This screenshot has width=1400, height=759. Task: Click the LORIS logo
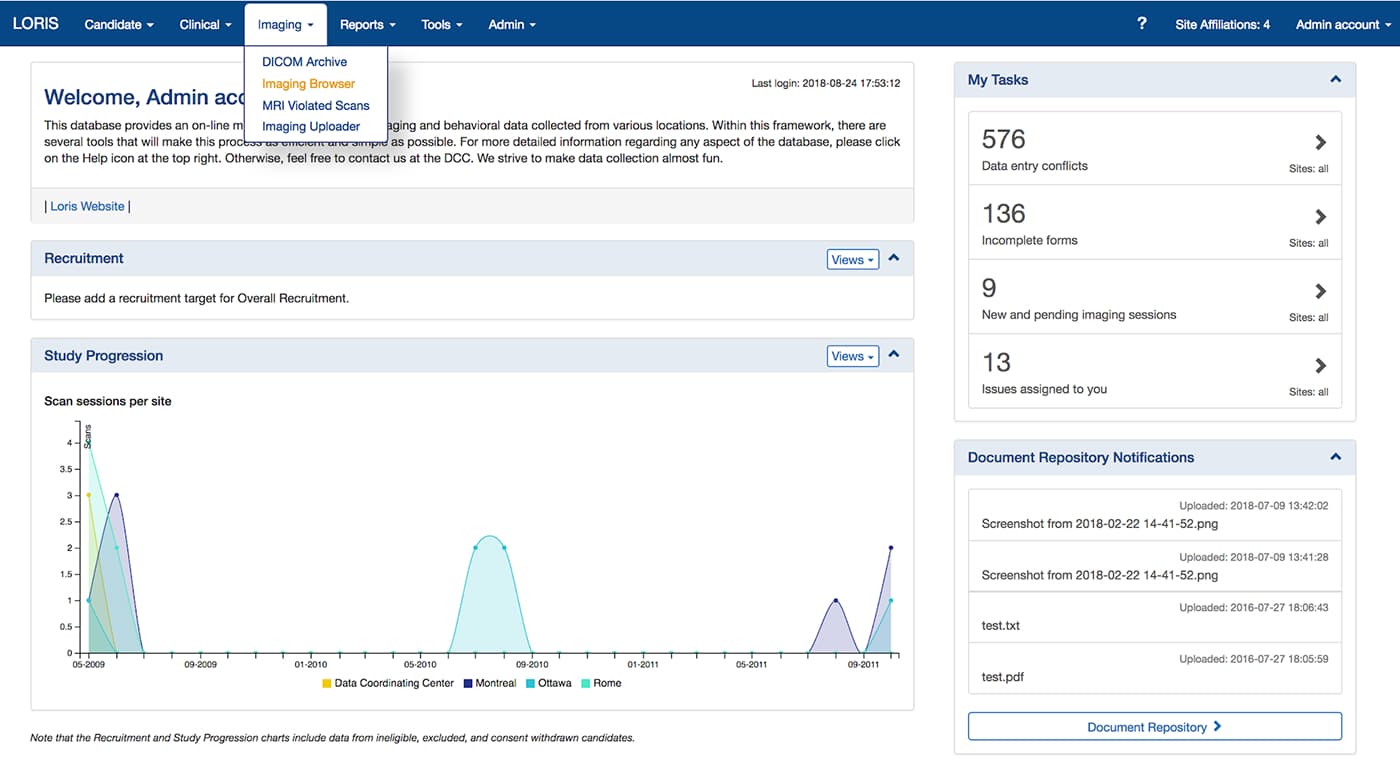coord(35,23)
